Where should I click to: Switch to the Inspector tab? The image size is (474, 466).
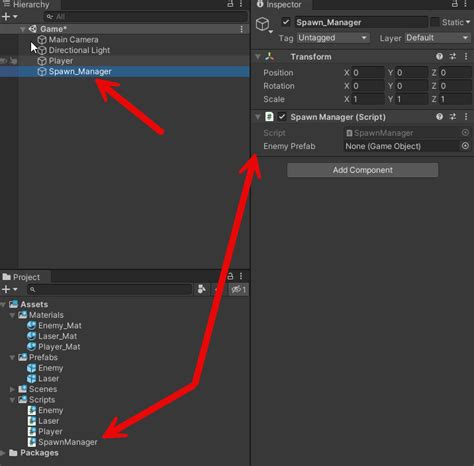click(x=279, y=5)
